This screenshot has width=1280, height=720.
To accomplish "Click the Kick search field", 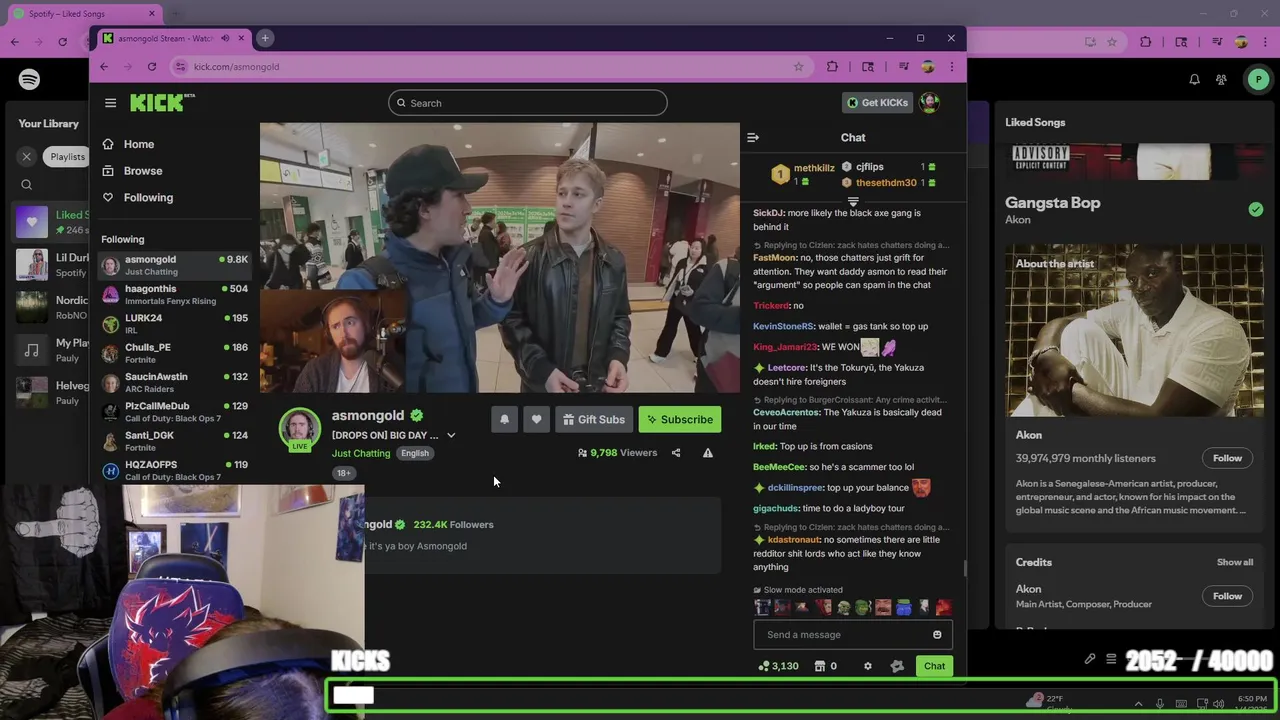I will coord(528,103).
